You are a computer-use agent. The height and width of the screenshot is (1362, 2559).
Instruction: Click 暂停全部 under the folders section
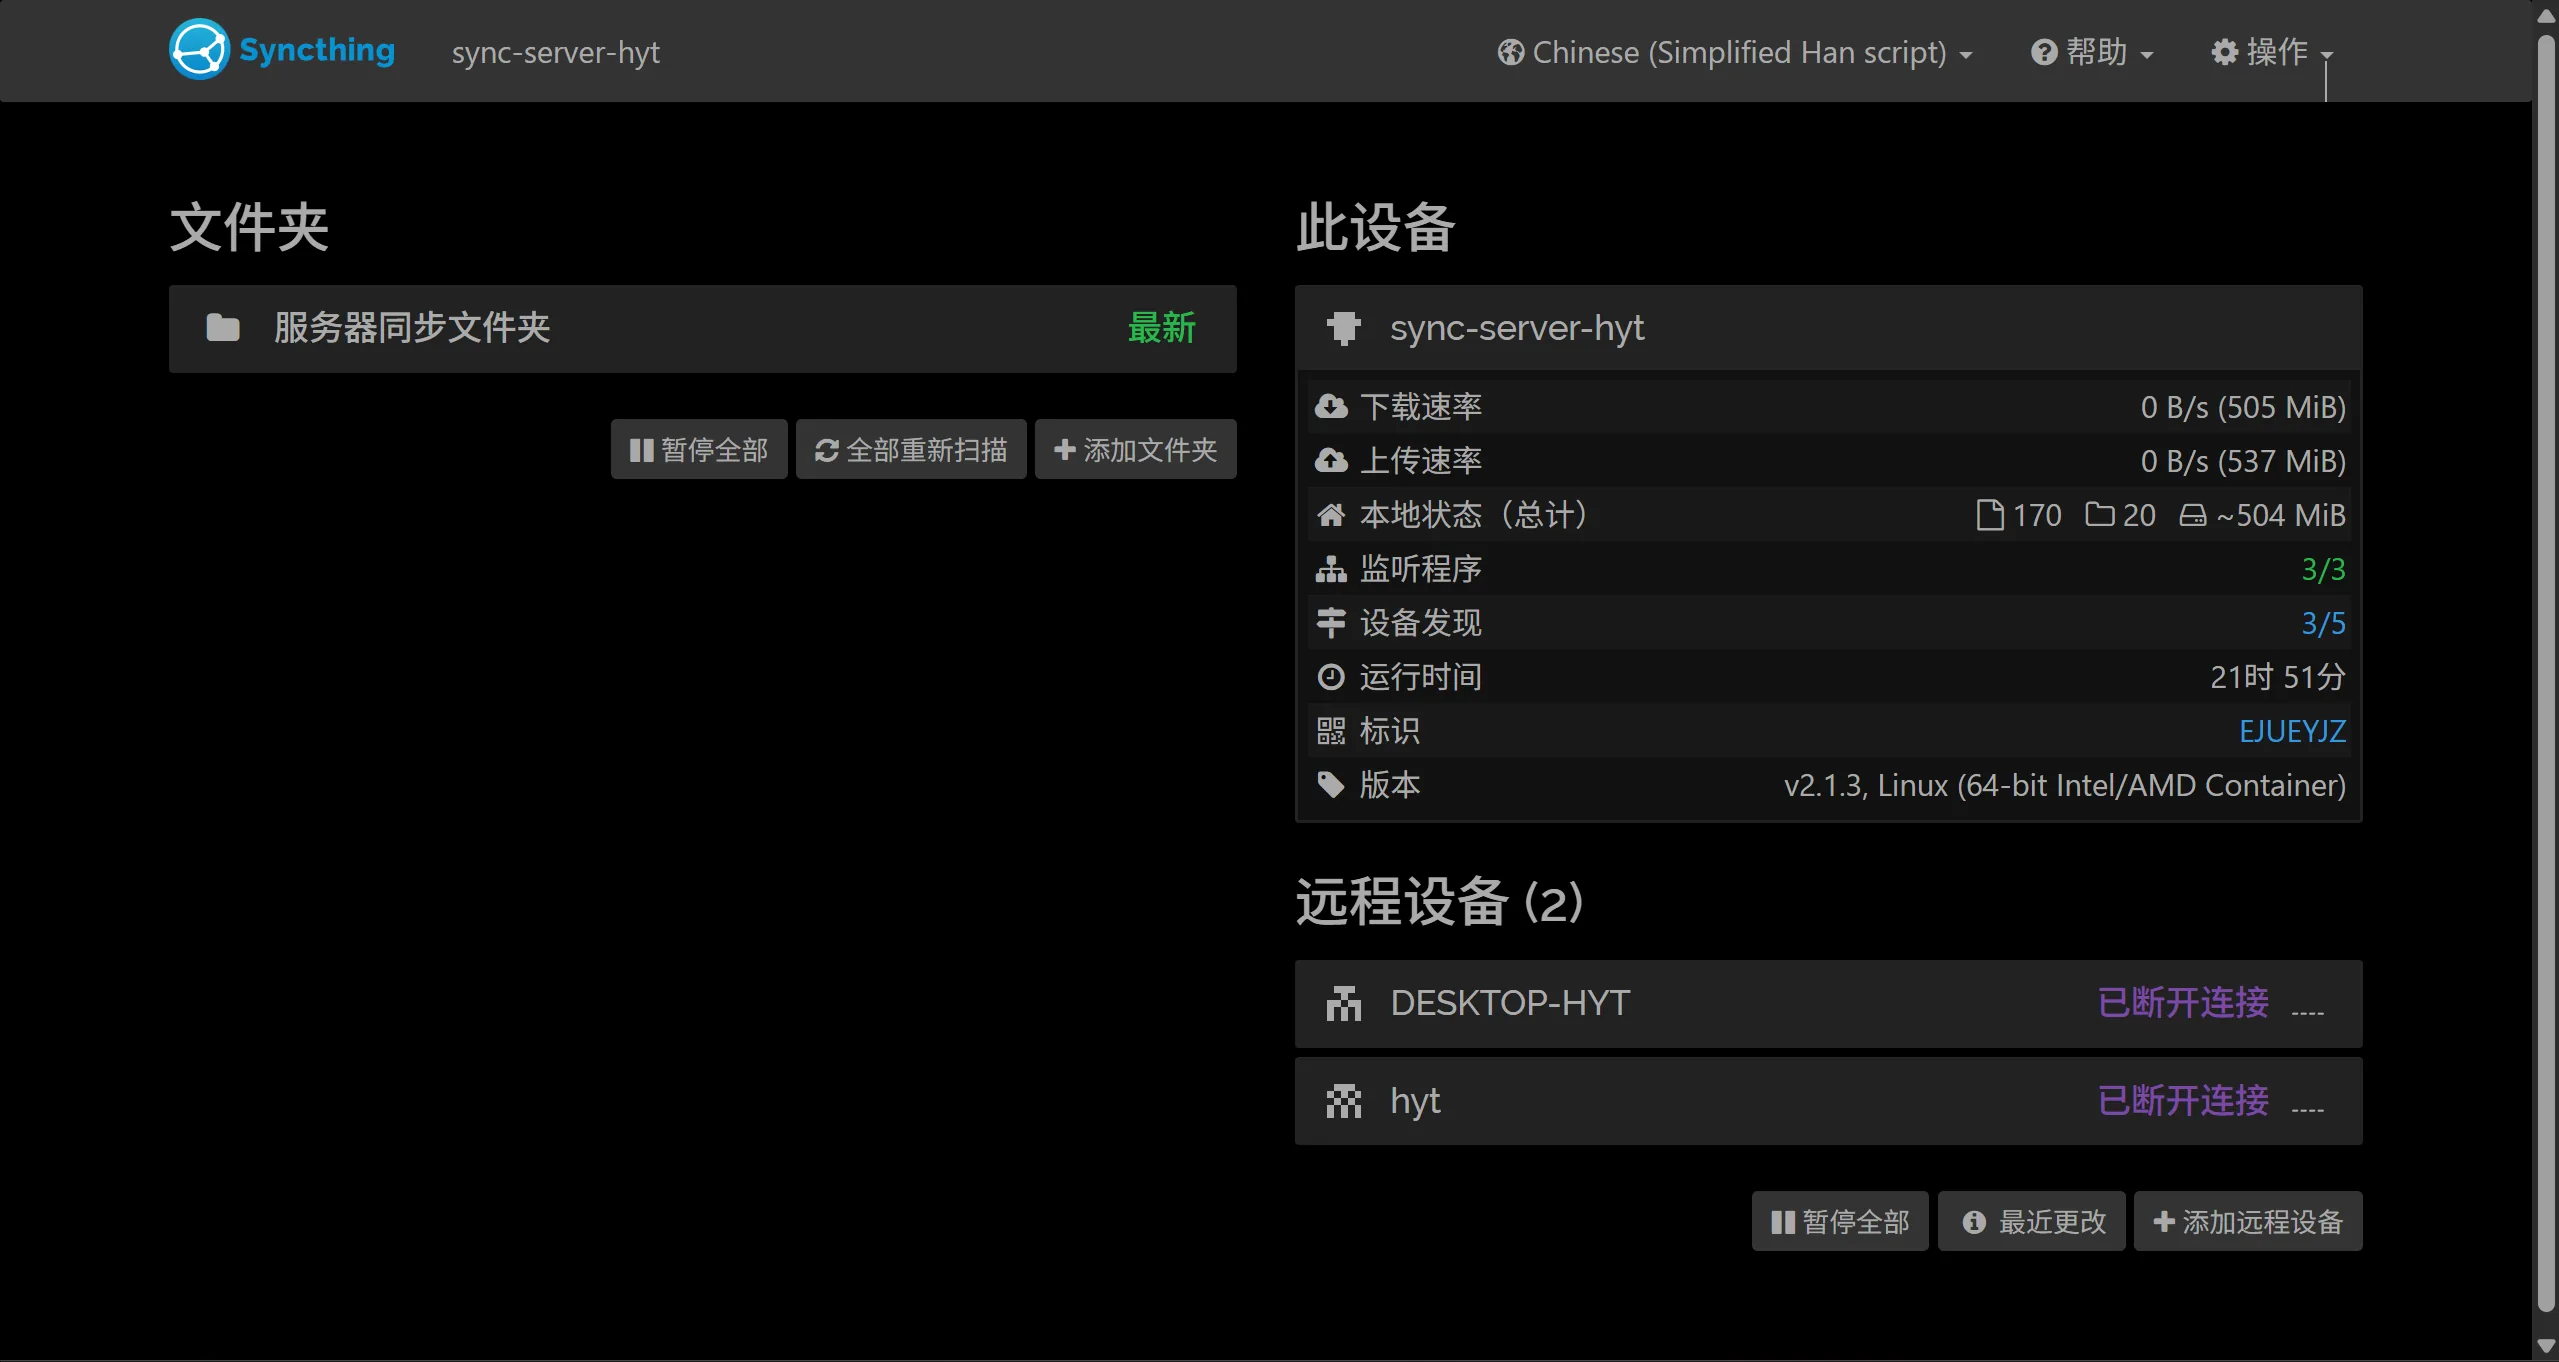[699, 450]
